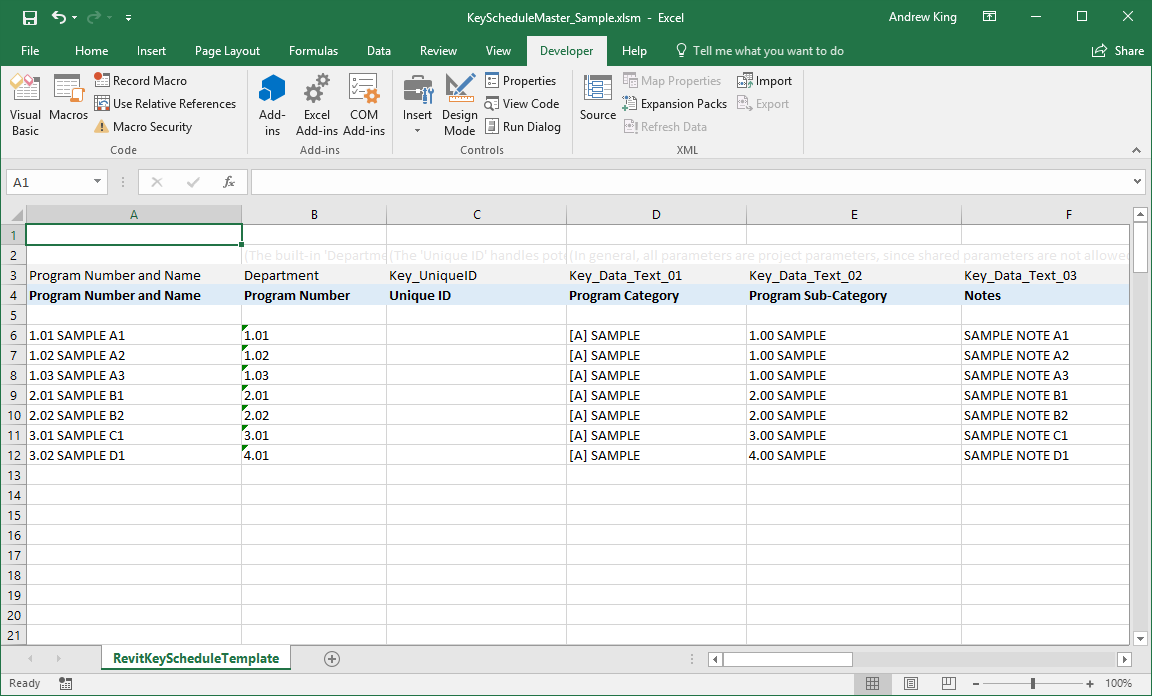Viewport: 1152px width, 696px height.
Task: Start Record Macro
Action: point(140,80)
